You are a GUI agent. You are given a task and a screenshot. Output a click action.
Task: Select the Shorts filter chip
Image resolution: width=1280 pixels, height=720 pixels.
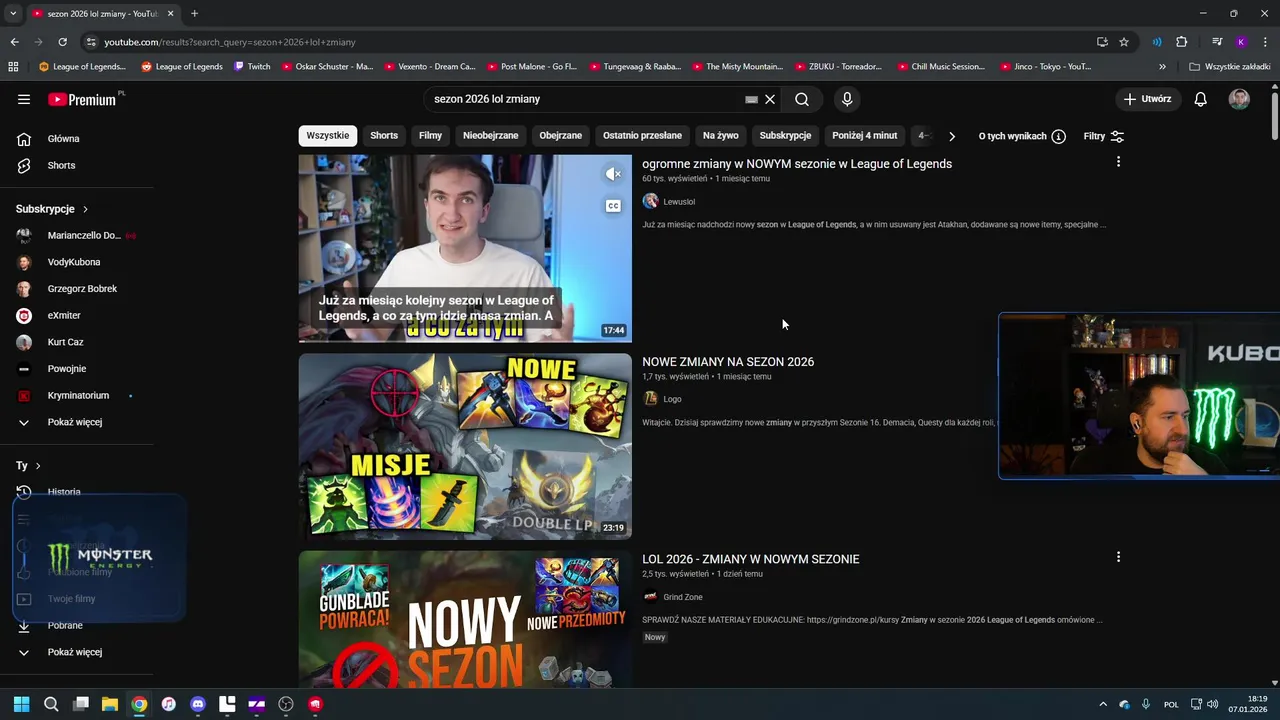point(384,136)
